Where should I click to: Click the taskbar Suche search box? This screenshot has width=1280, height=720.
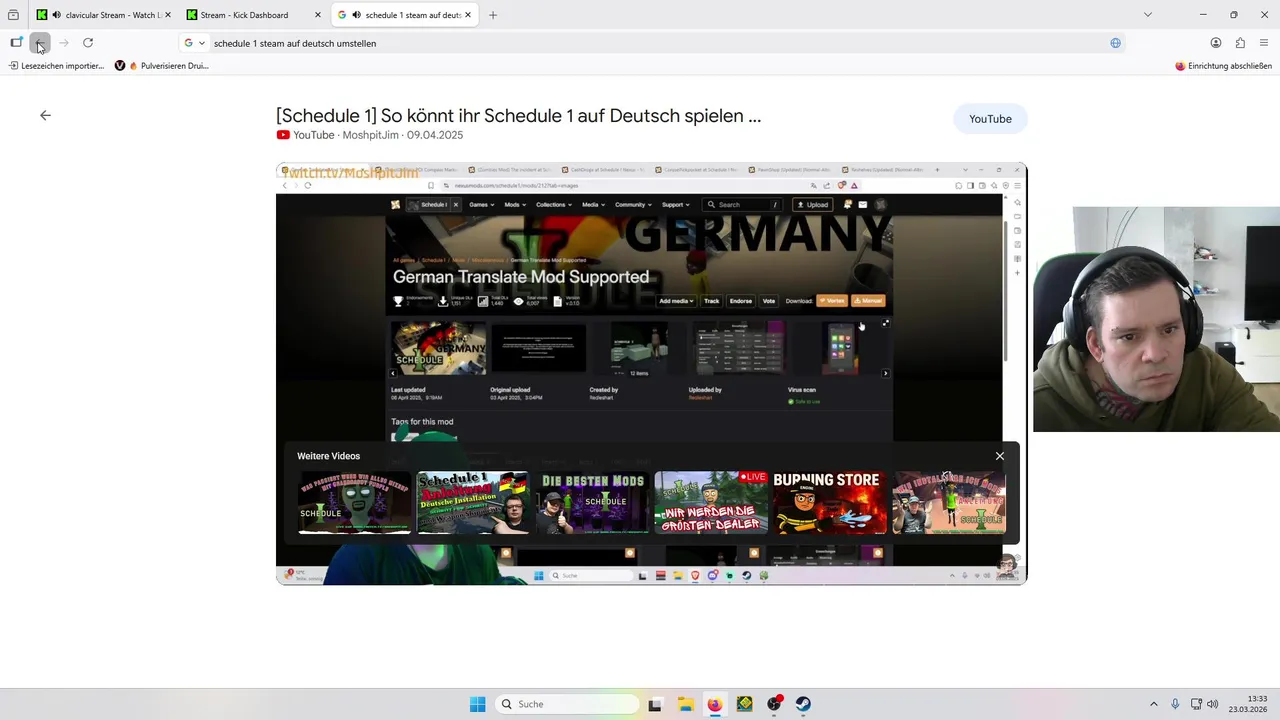[x=567, y=704]
